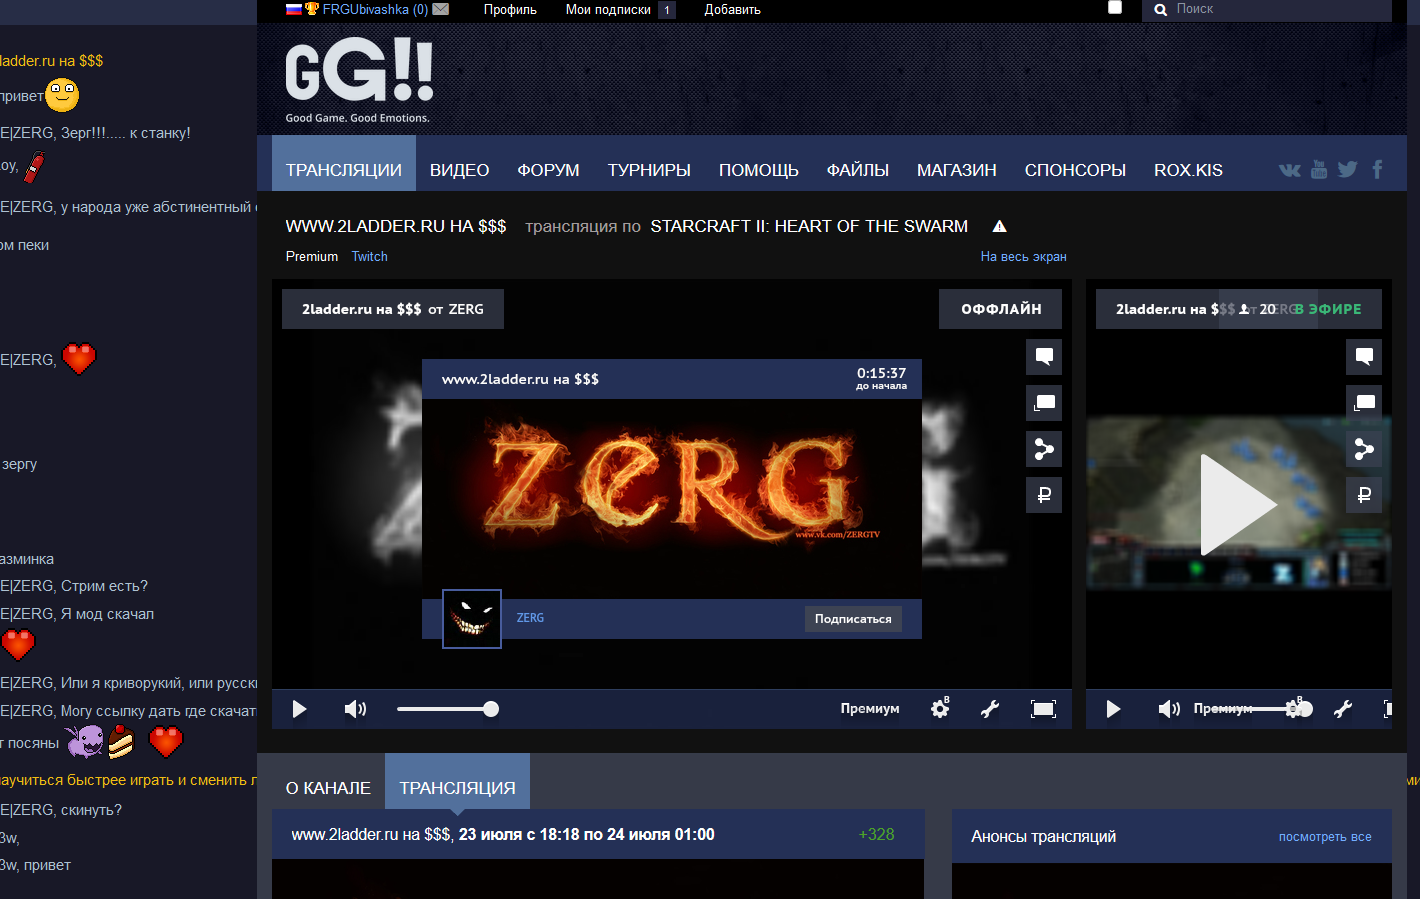Mute volume in the offline player
The height and width of the screenshot is (899, 1420).
pyautogui.click(x=355, y=709)
